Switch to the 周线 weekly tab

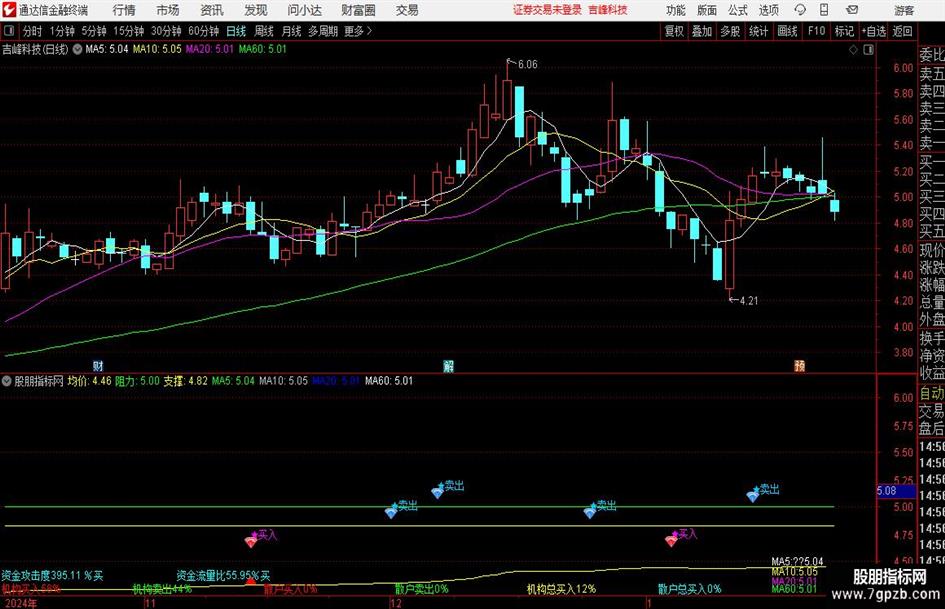point(264,31)
